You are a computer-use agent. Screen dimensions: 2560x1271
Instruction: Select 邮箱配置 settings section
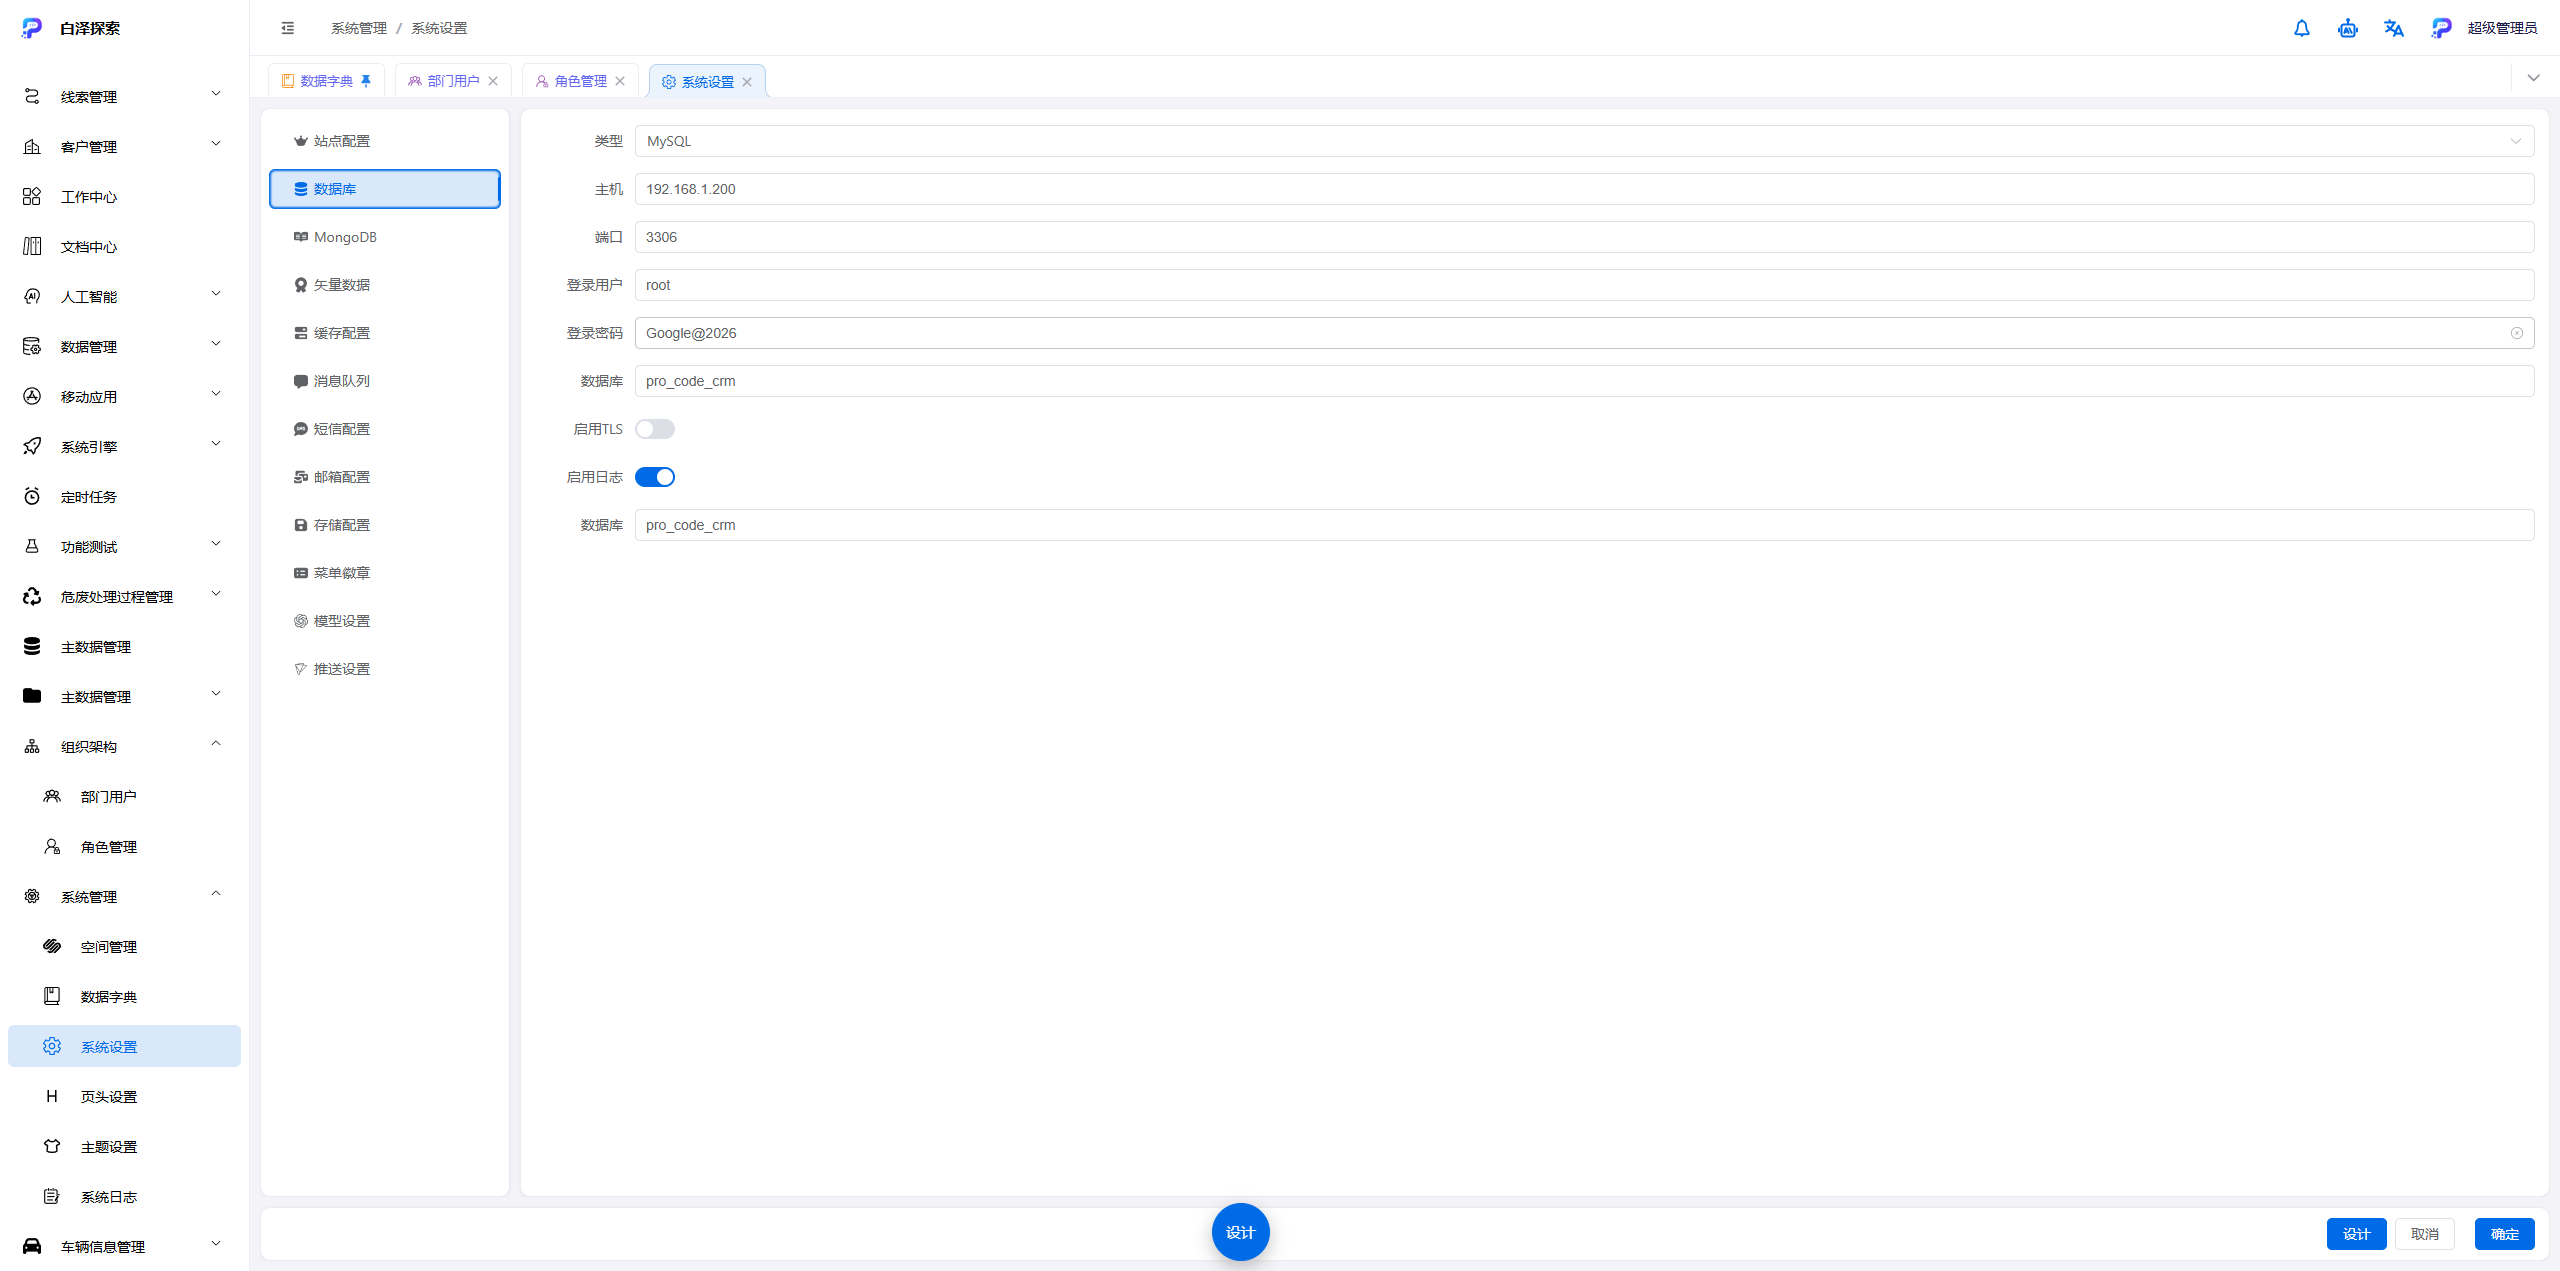pyautogui.click(x=384, y=477)
